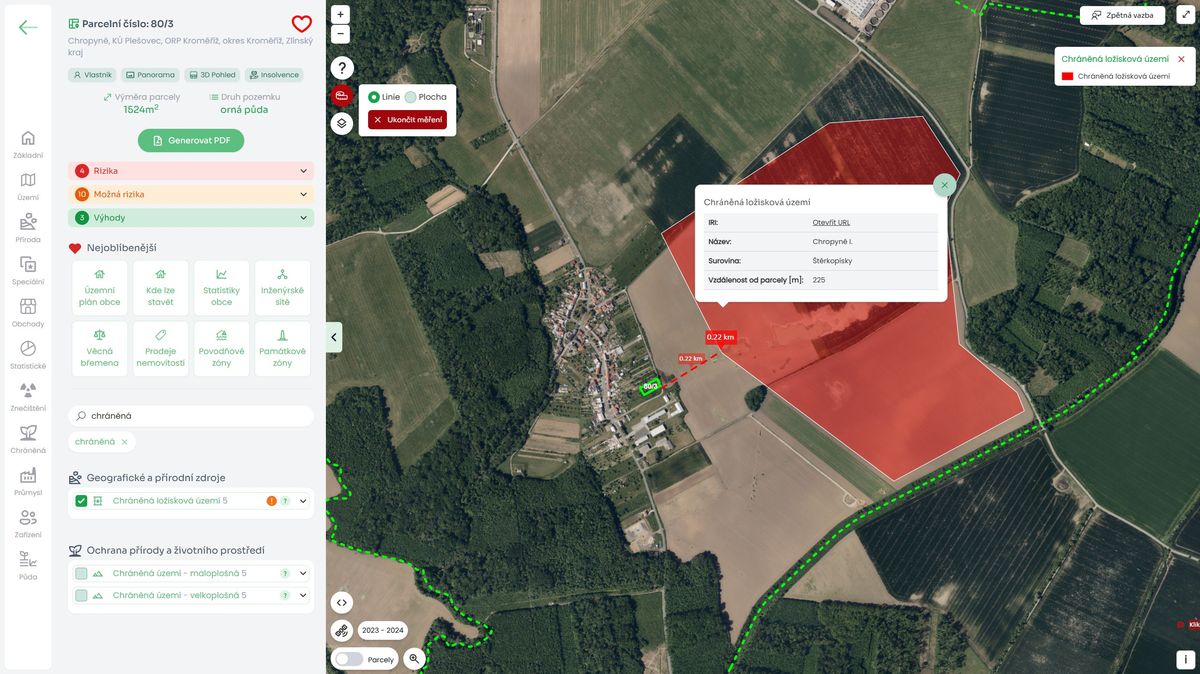
Task: Open Památkové zóny tile
Action: pyautogui.click(x=283, y=349)
